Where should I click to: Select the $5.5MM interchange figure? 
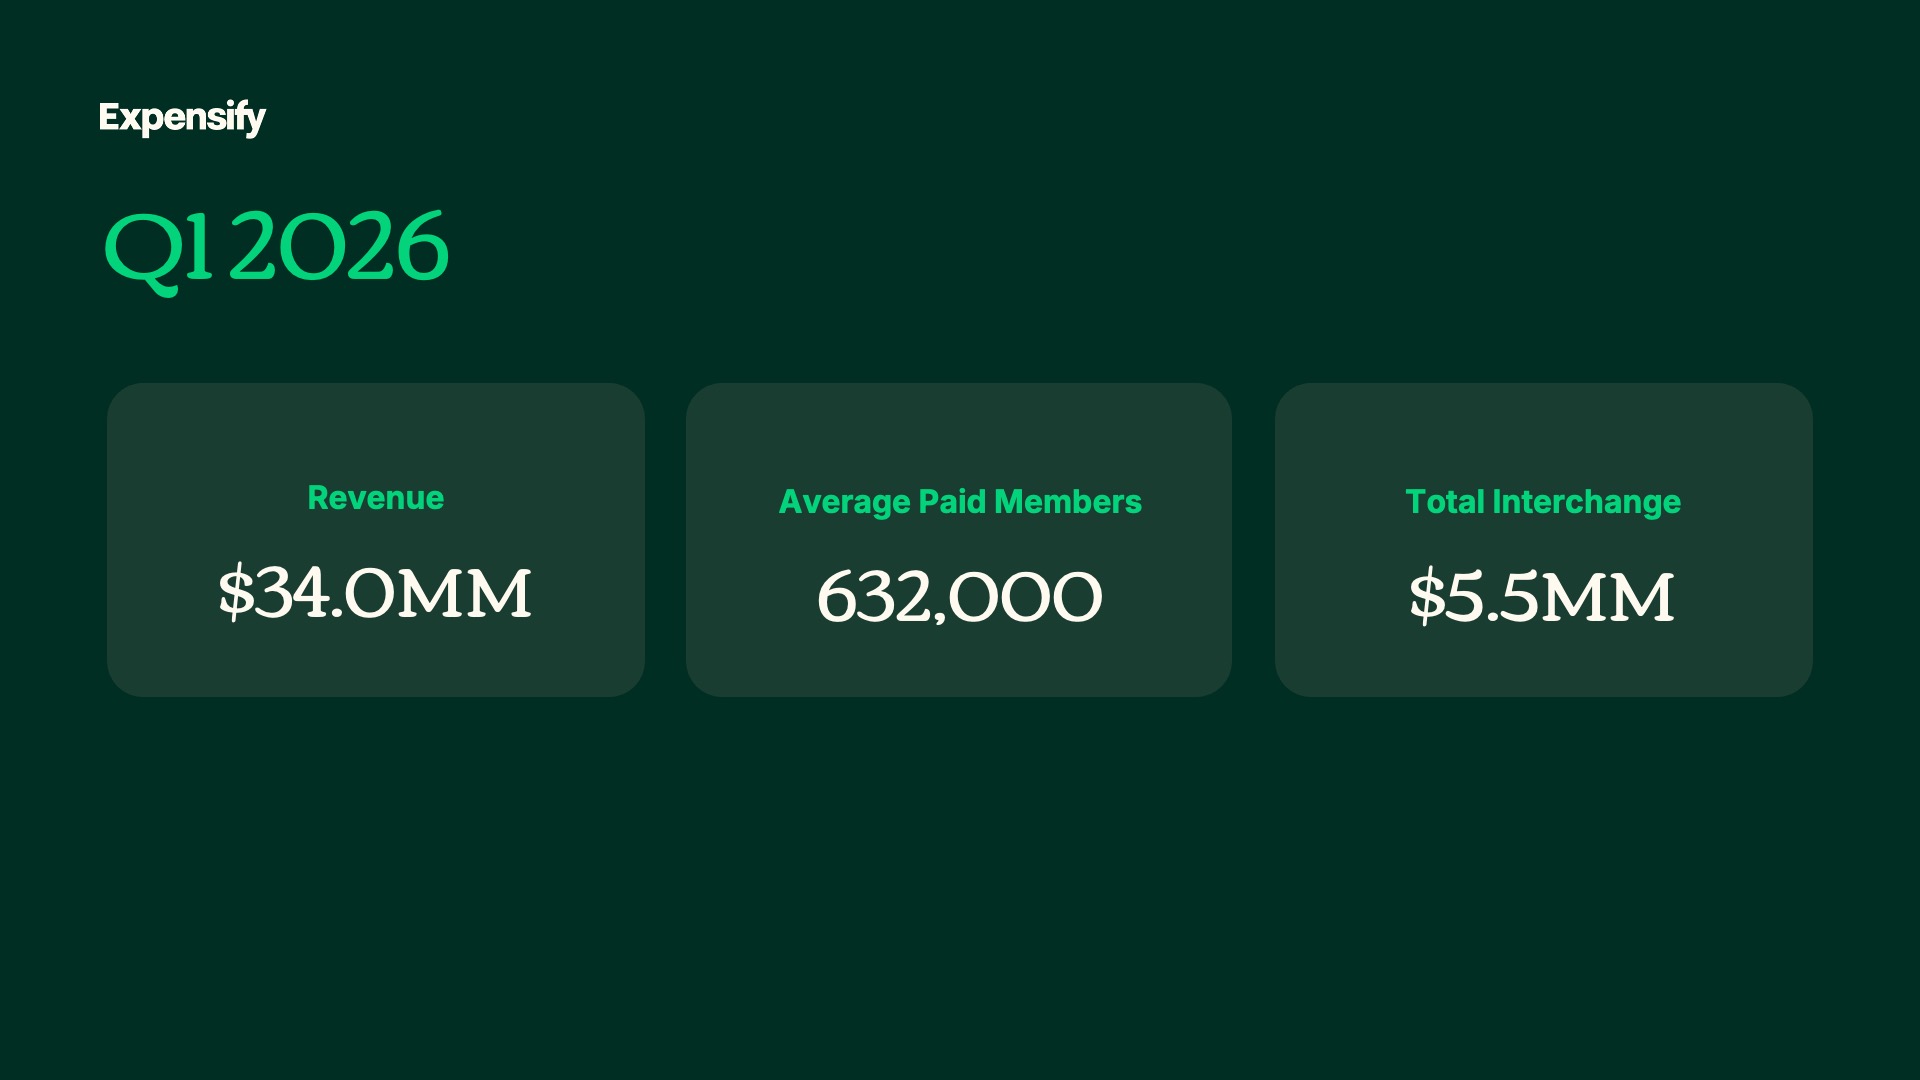1541,597
